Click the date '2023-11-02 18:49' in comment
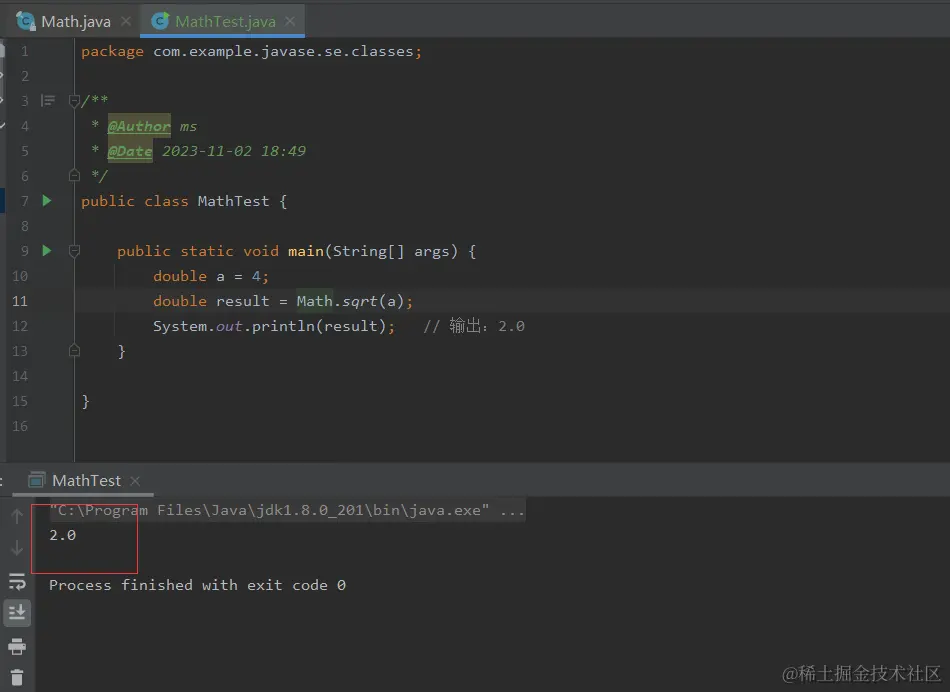This screenshot has height=692, width=950. (x=234, y=151)
